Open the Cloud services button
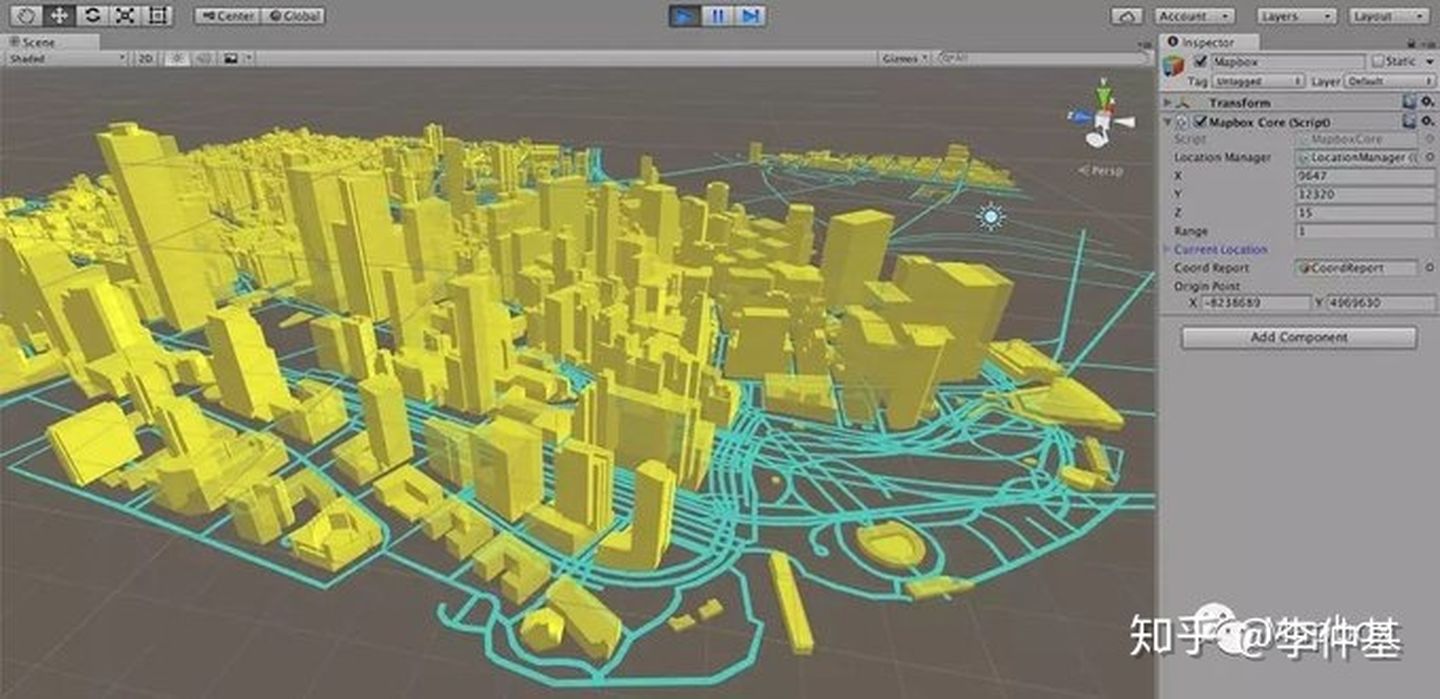This screenshot has height=699, width=1440. tap(1127, 16)
